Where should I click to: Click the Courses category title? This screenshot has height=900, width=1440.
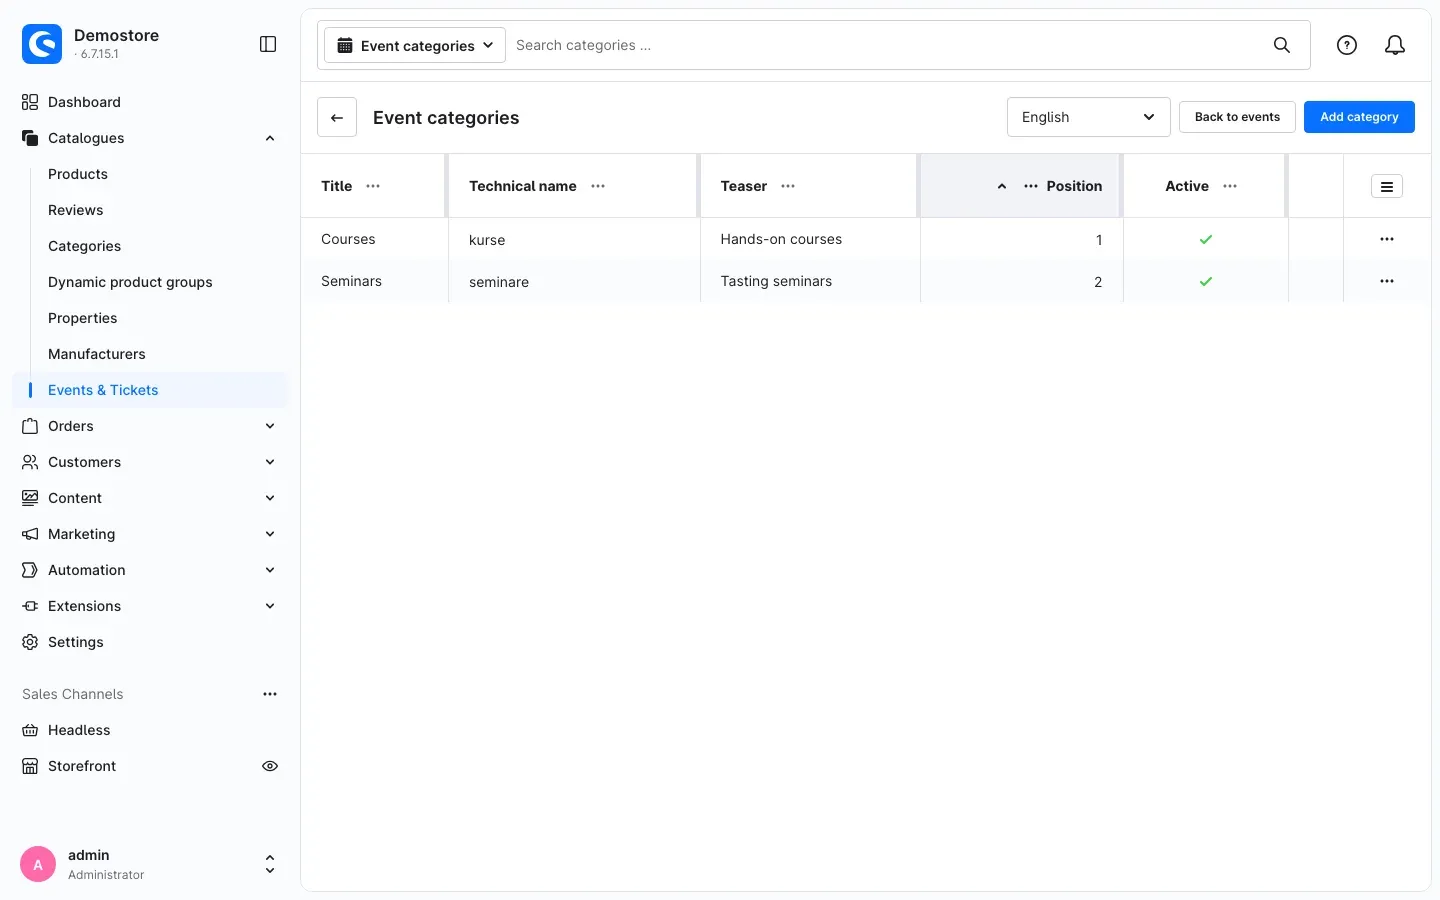[x=348, y=239]
